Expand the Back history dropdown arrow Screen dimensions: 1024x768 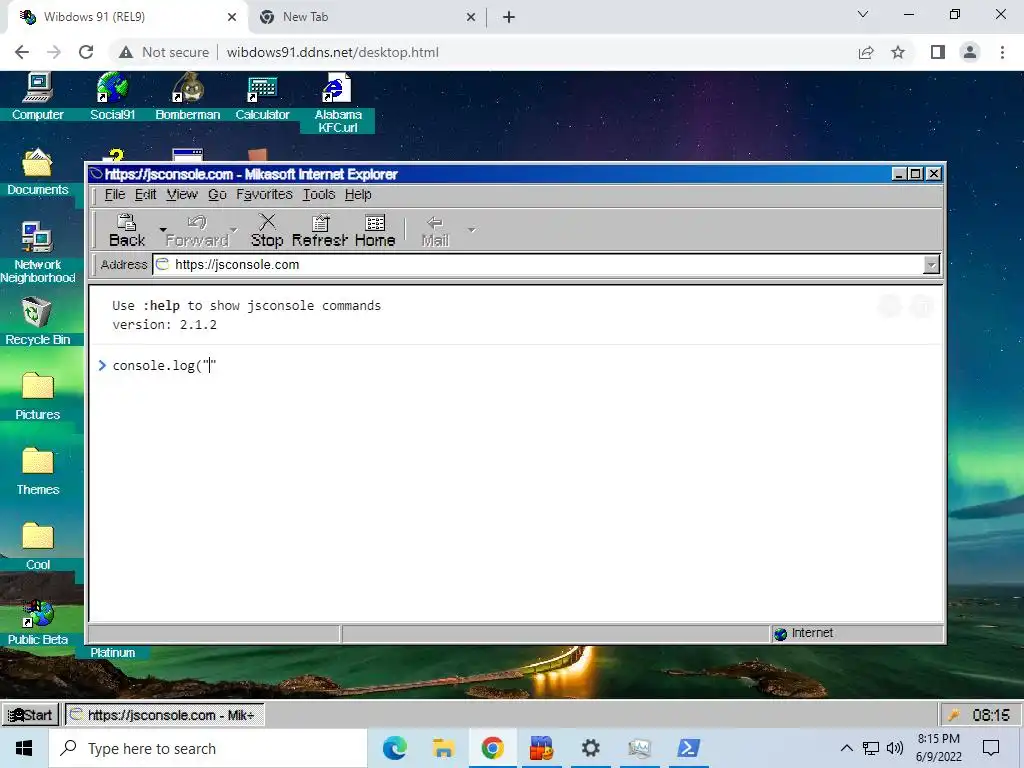coord(163,230)
